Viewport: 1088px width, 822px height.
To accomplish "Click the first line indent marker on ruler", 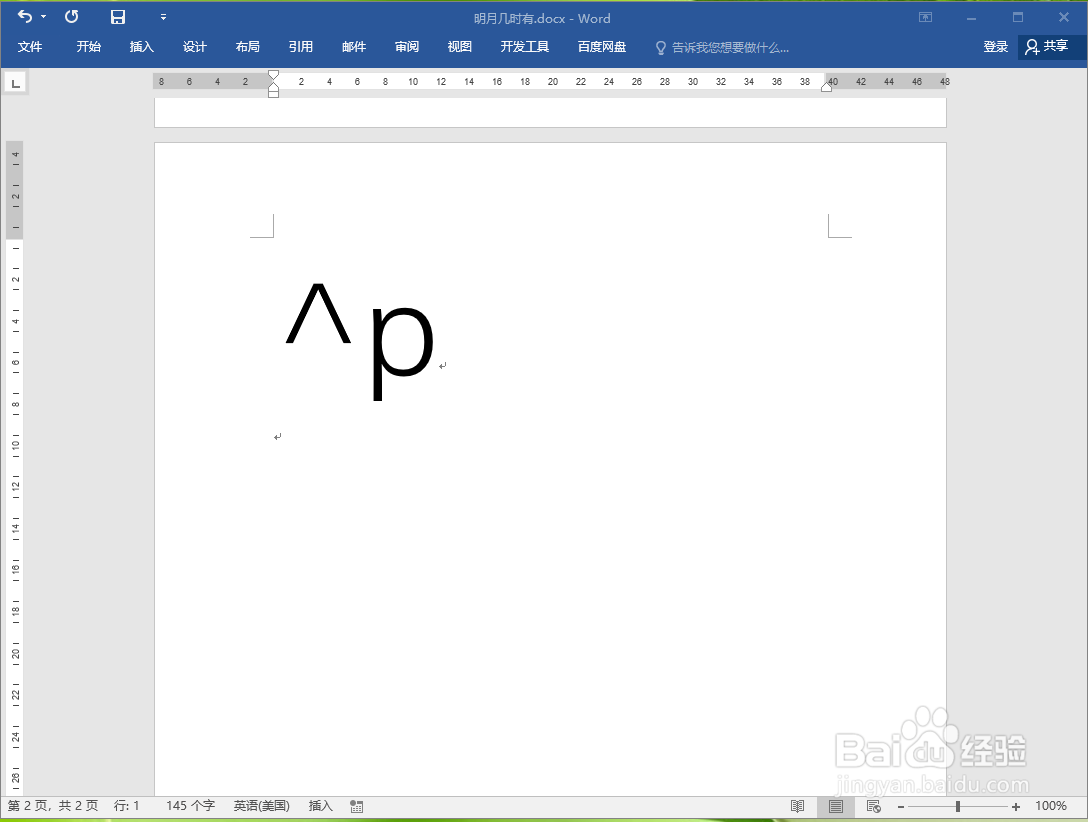I will (x=273, y=74).
